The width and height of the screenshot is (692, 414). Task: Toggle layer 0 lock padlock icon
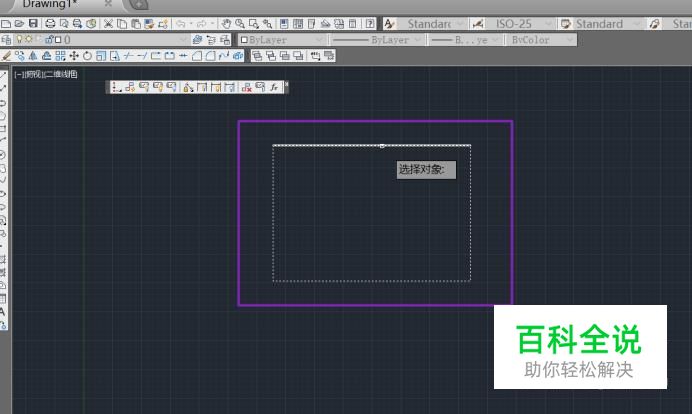tap(49, 40)
